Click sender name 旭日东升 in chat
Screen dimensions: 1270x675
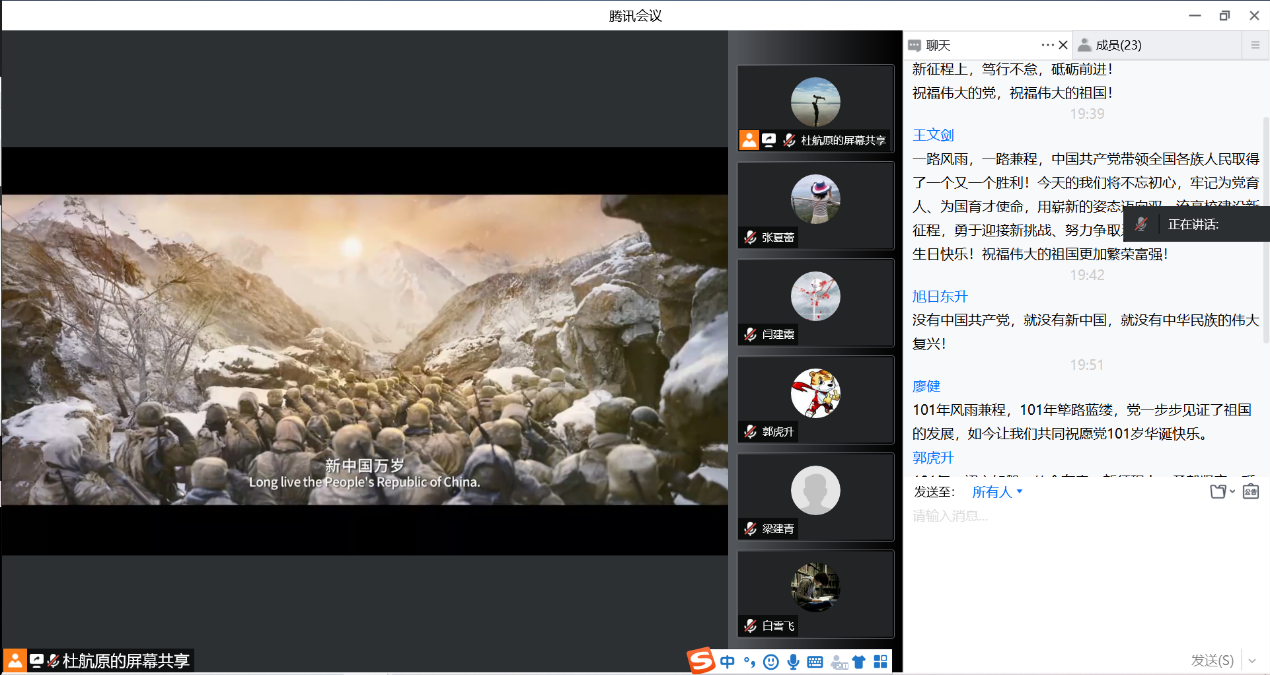pyautogui.click(x=940, y=296)
